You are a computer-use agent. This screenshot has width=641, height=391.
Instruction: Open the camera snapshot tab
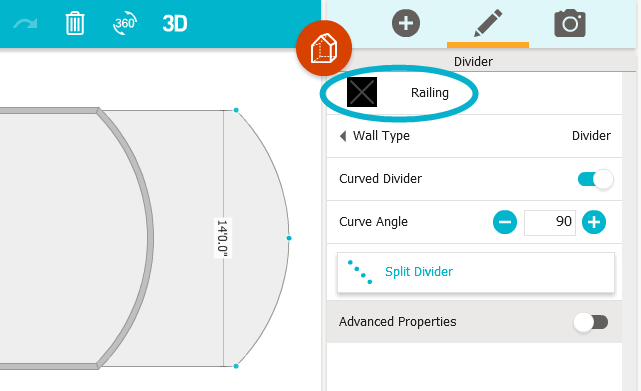pos(570,23)
